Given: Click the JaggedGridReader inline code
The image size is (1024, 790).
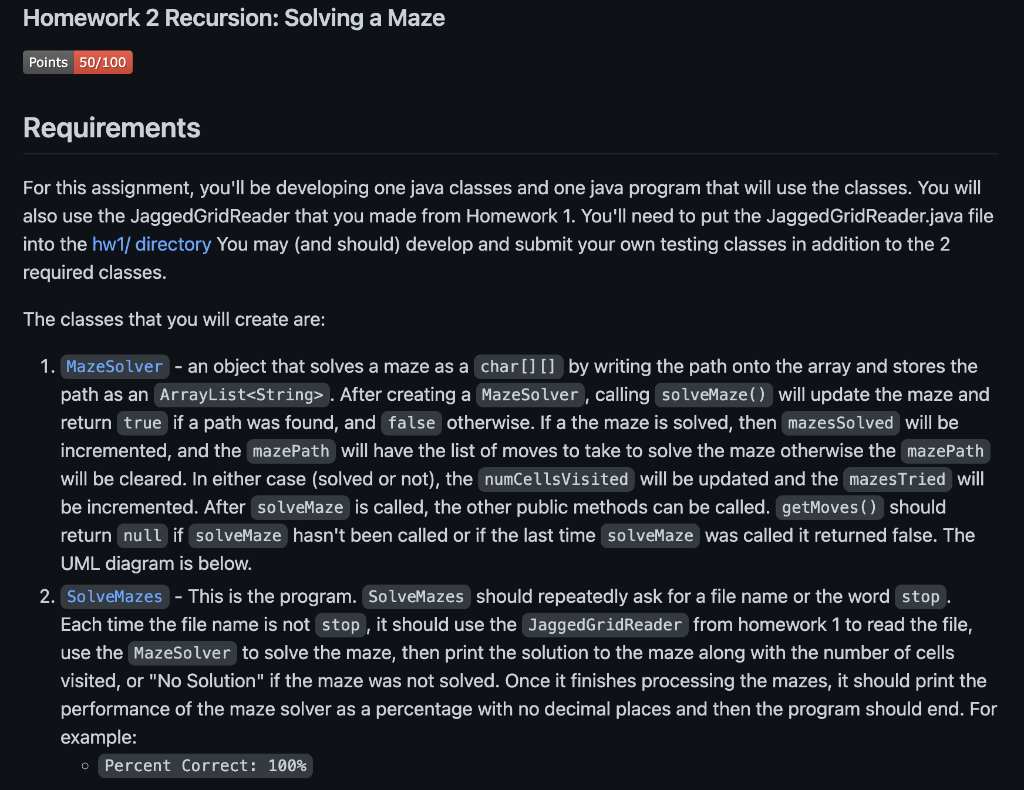Looking at the screenshot, I should point(605,624).
